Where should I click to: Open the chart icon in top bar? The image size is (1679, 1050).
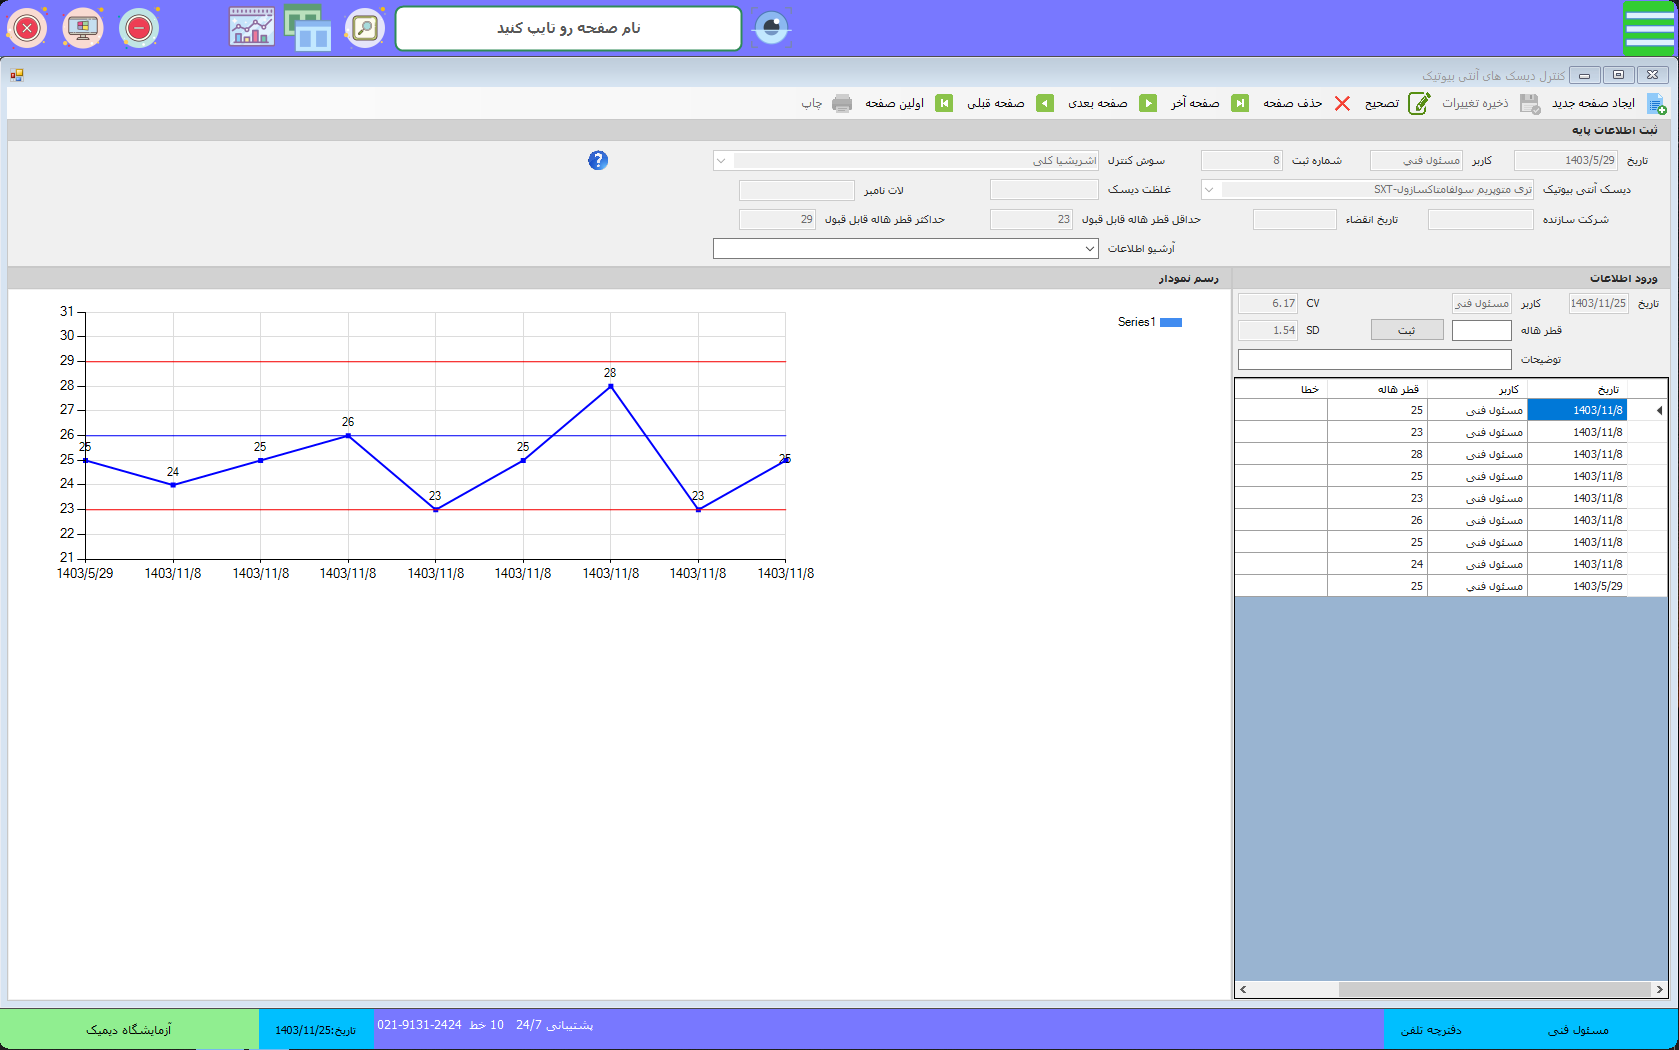[x=251, y=28]
